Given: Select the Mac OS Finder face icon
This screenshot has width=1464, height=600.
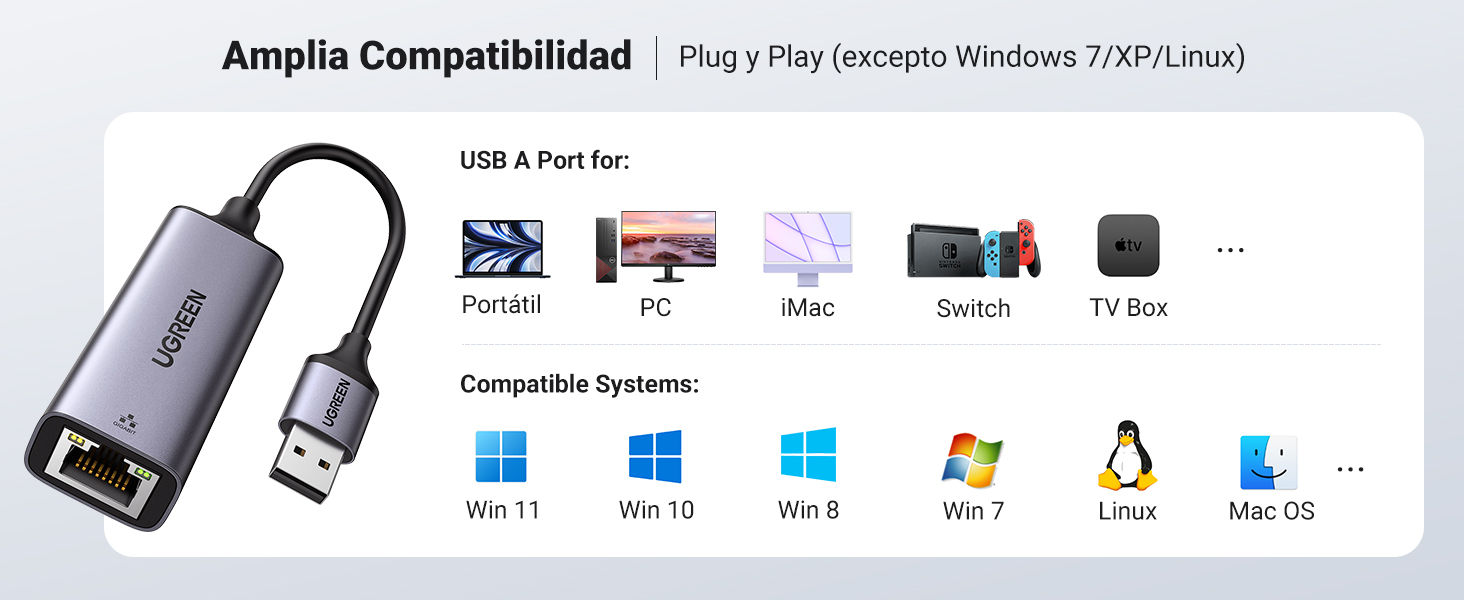Looking at the screenshot, I should click(x=1269, y=462).
